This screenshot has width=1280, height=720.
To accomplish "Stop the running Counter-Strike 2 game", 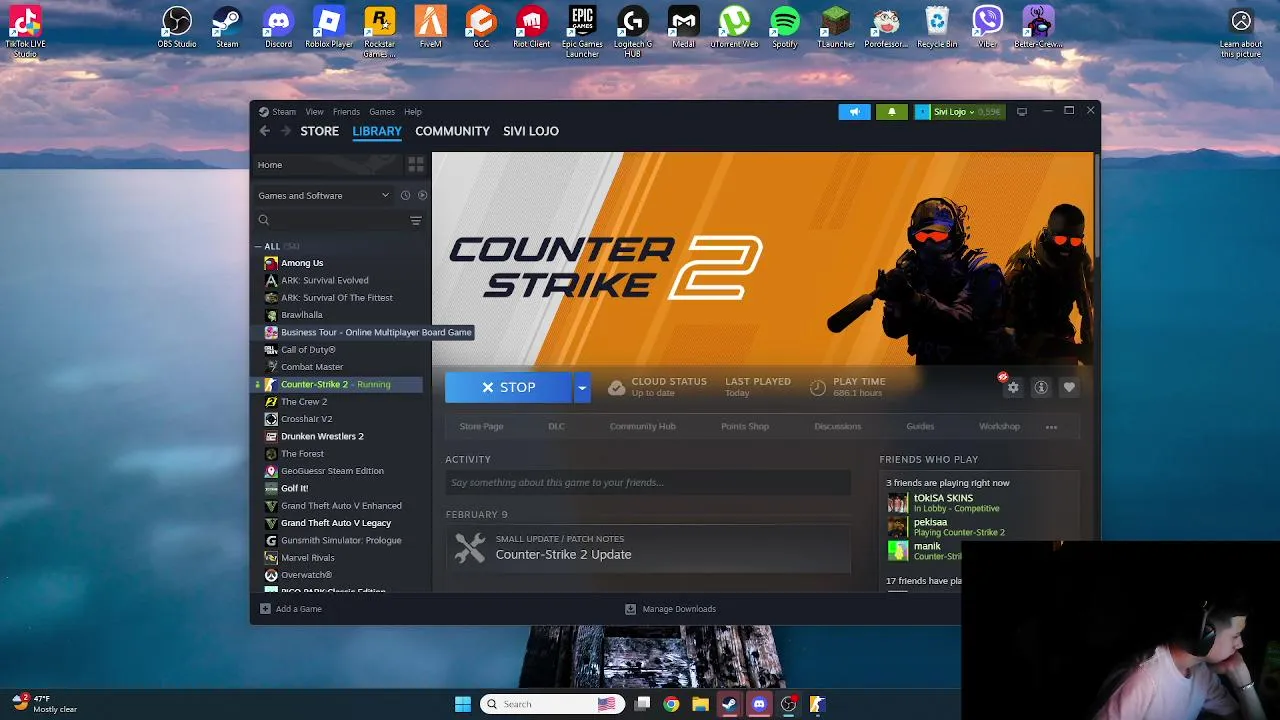I will (x=509, y=387).
